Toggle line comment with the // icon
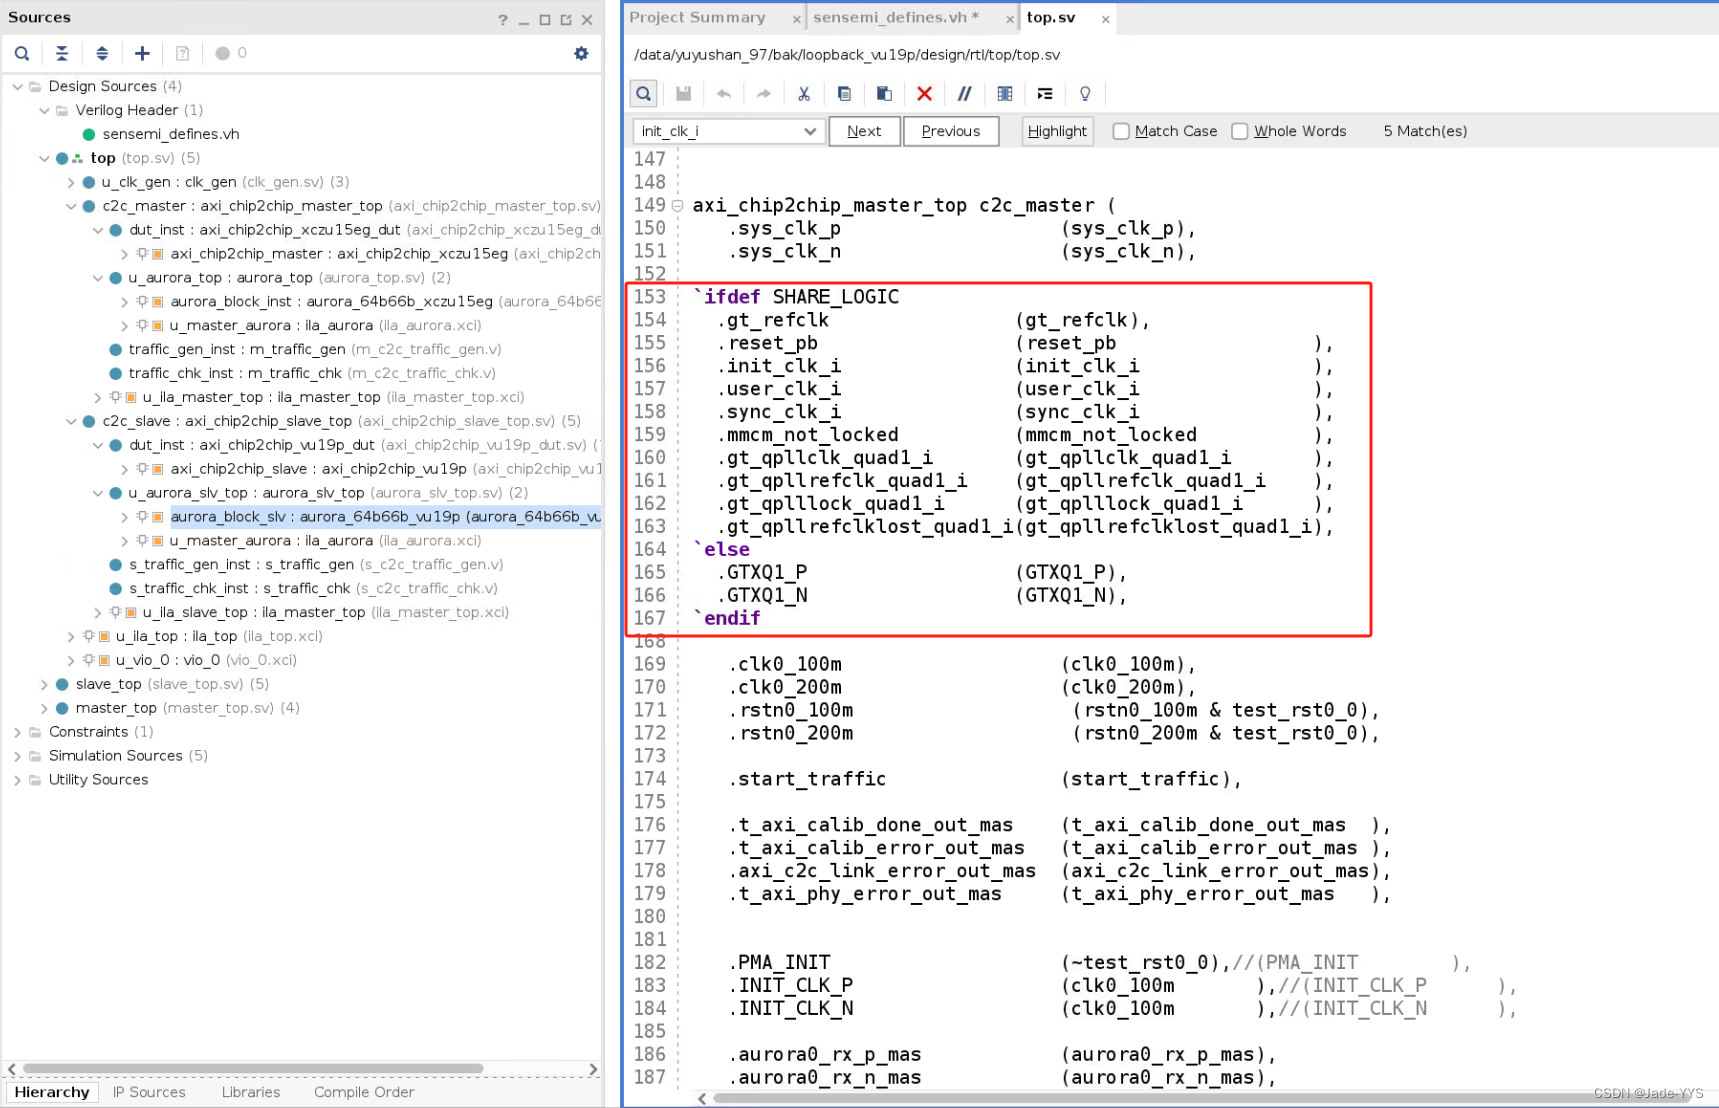 pos(964,93)
